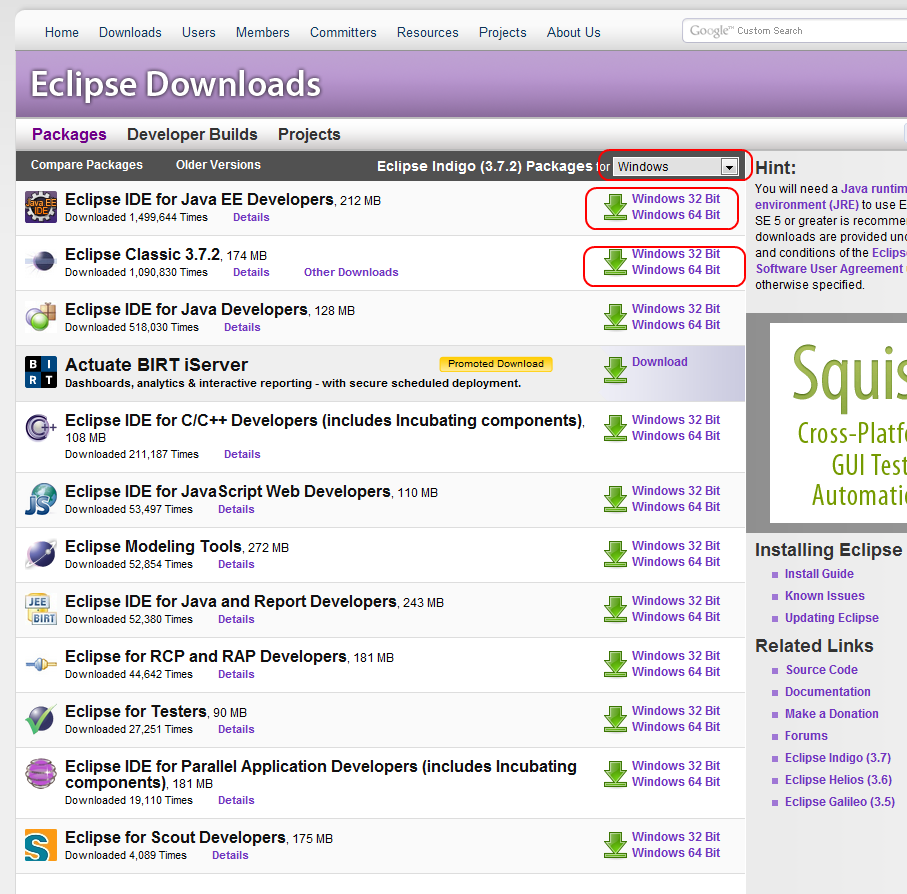Click the C/C++ Developers package icon
This screenshot has width=907, height=894.
[40, 428]
